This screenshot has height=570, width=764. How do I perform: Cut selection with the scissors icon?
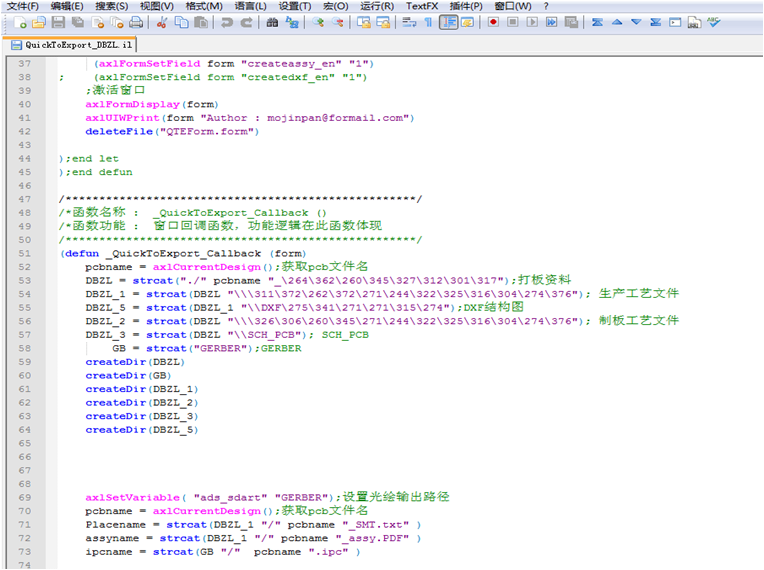[162, 22]
